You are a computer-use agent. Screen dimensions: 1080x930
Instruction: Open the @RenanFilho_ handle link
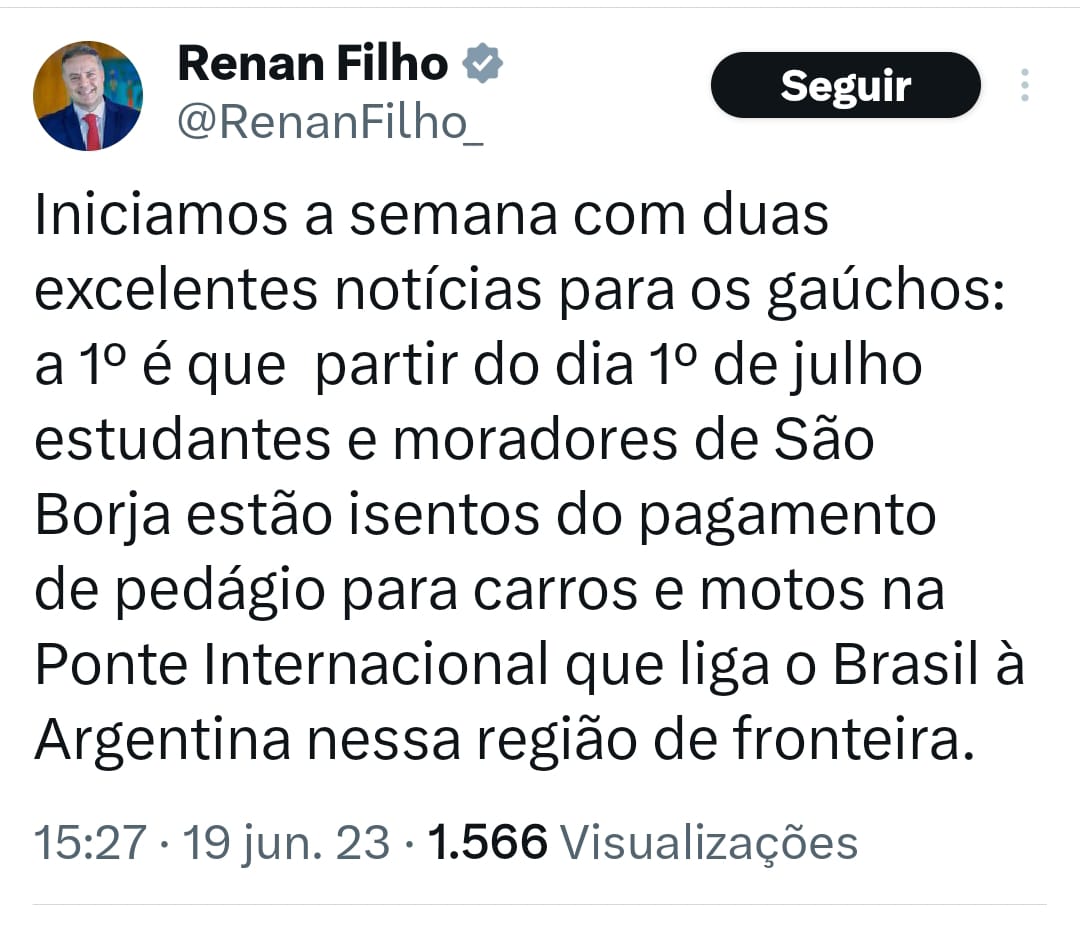click(330, 122)
